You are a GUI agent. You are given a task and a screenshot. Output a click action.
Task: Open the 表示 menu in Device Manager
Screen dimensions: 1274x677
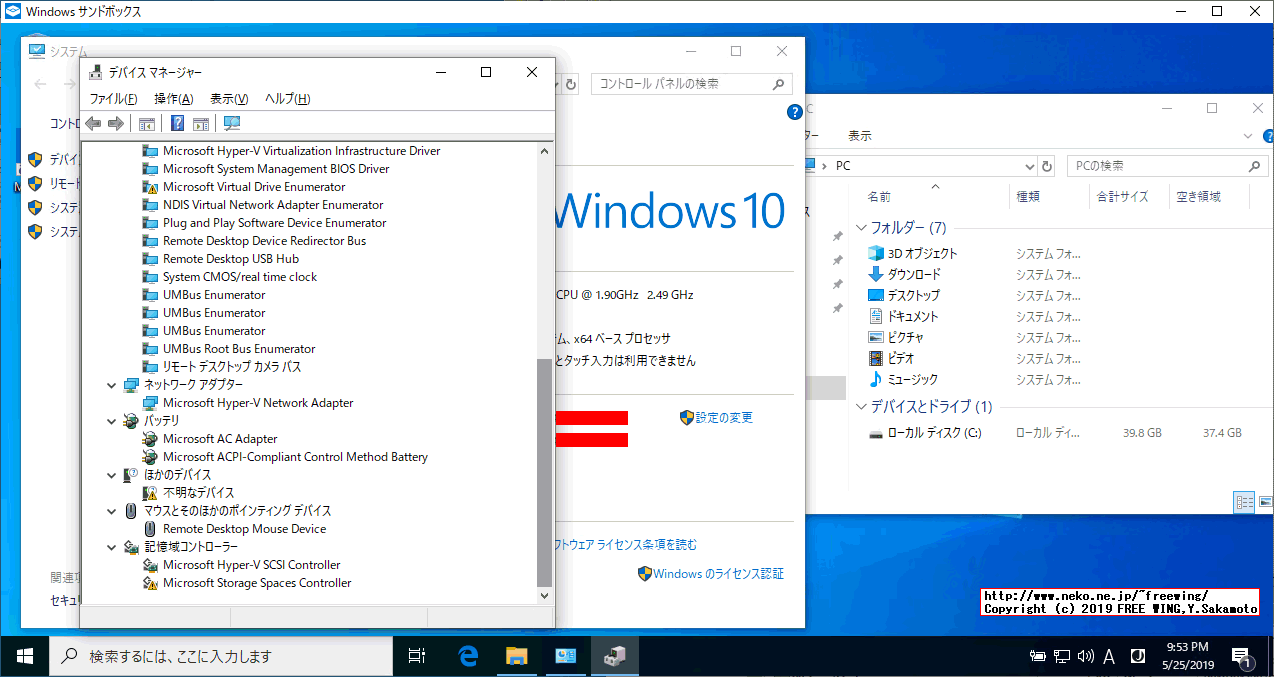(227, 98)
